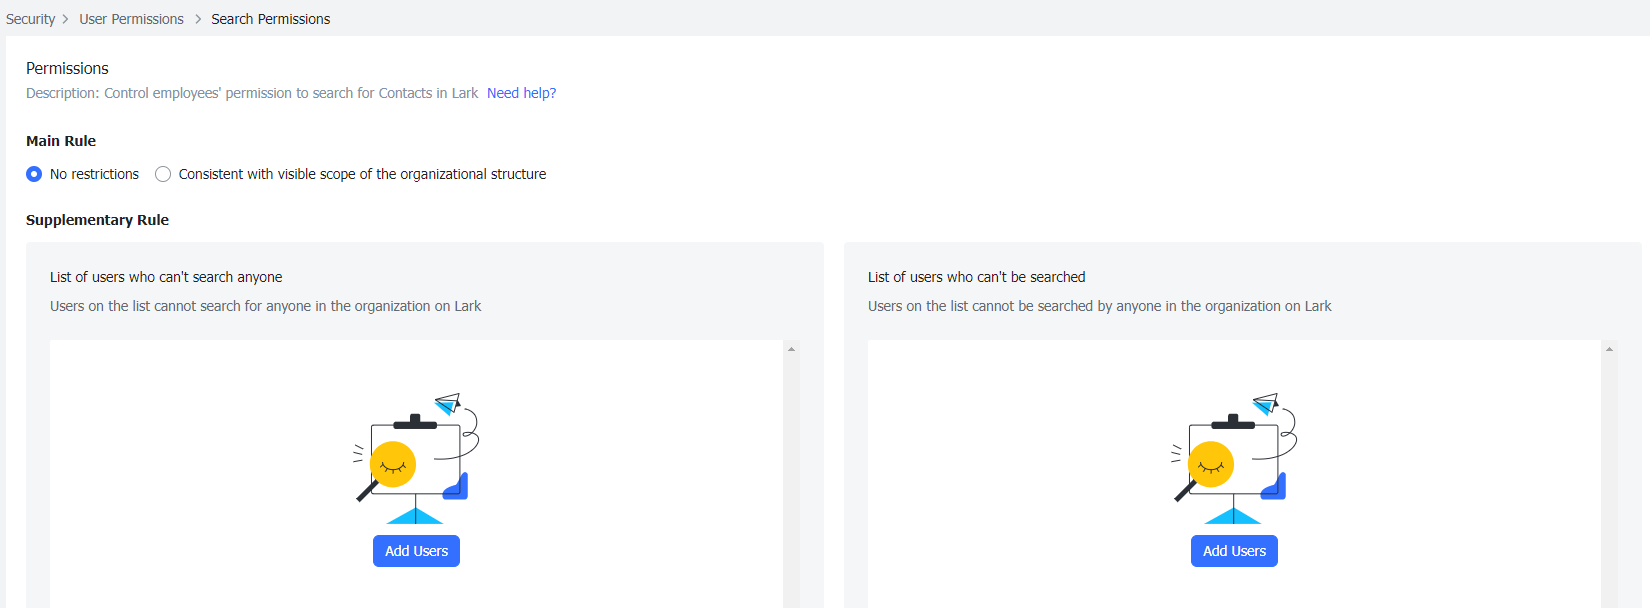Screen dimensions: 1650x608
Task: Navigate to User Permissions breadcrumb
Action: click(131, 19)
